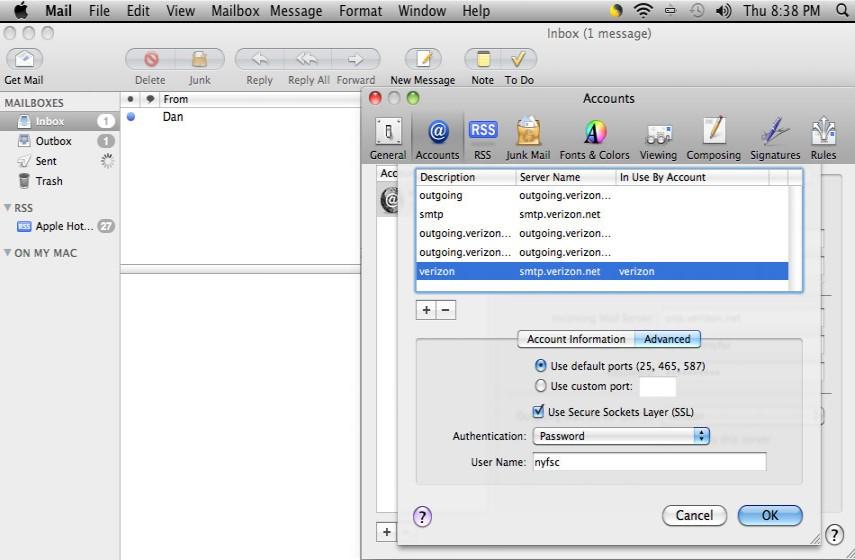Screen dimensions: 855x560
Task: Select Sent mailbox in sidebar
Action: 59,161
